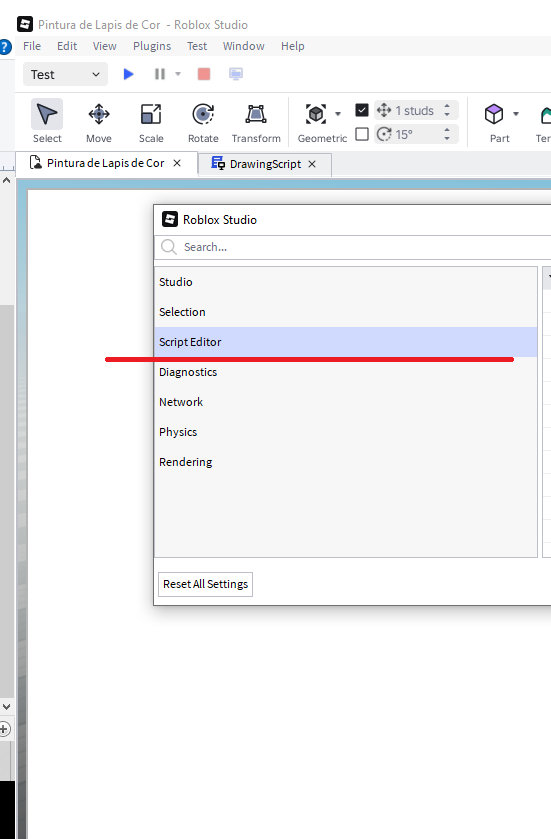Viewport: 551px width, 839px height.
Task: Decrease the rotation angle with down arrow
Action: (x=447, y=139)
